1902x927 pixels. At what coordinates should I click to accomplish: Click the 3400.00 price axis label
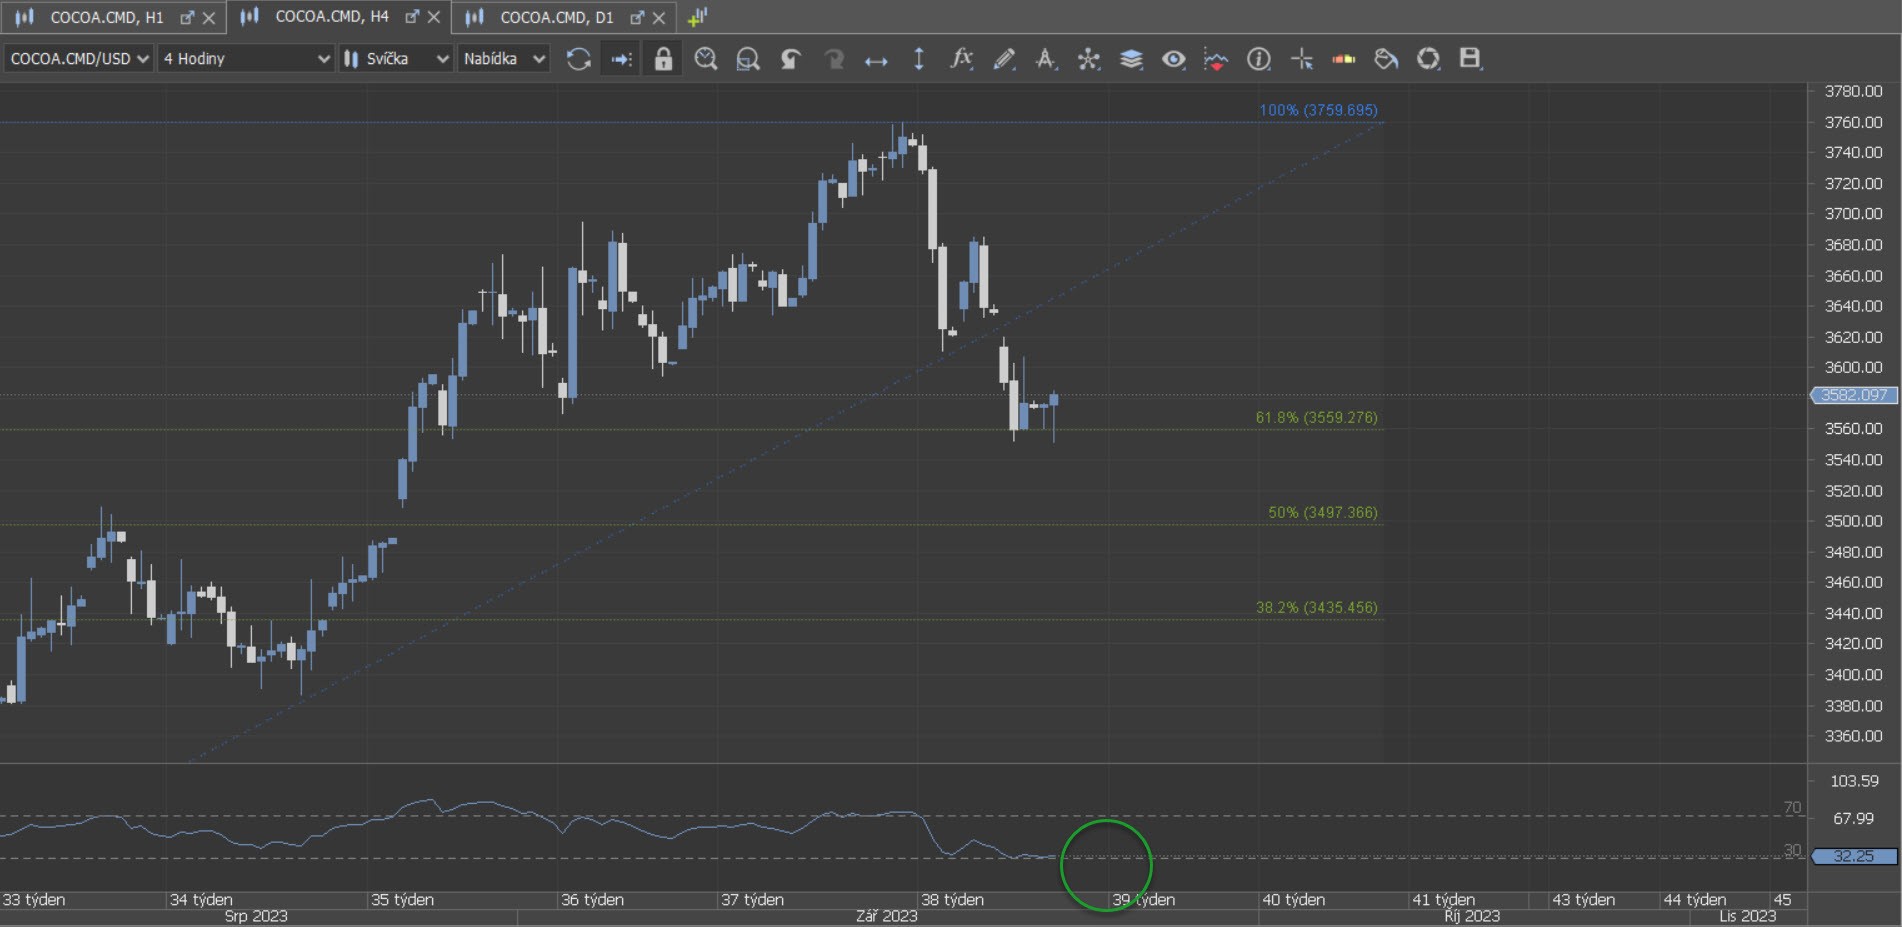pyautogui.click(x=1853, y=675)
